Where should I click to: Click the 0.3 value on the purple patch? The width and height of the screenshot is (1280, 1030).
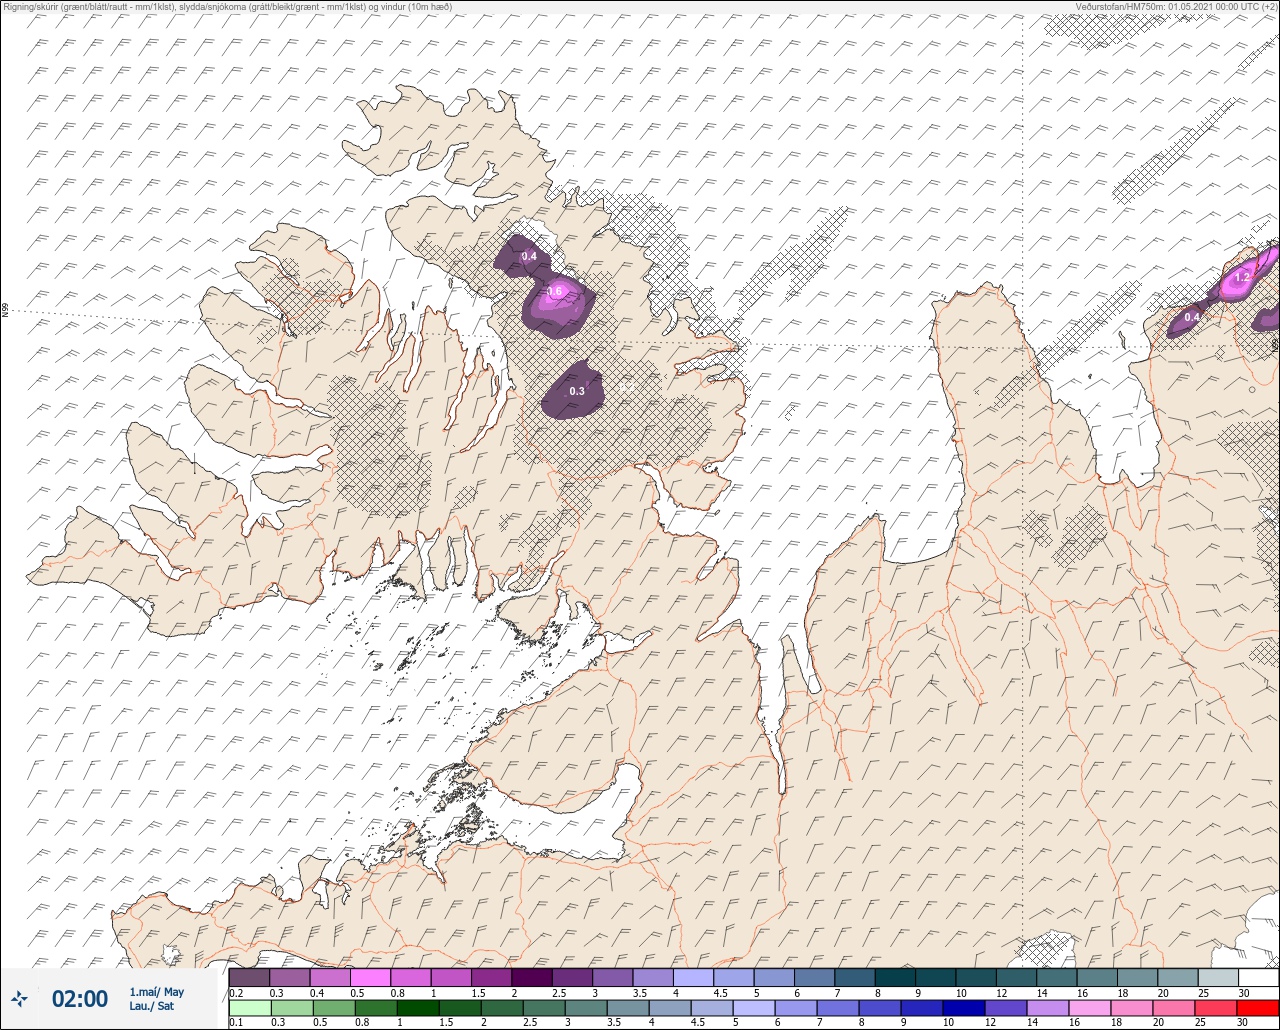pos(577,391)
